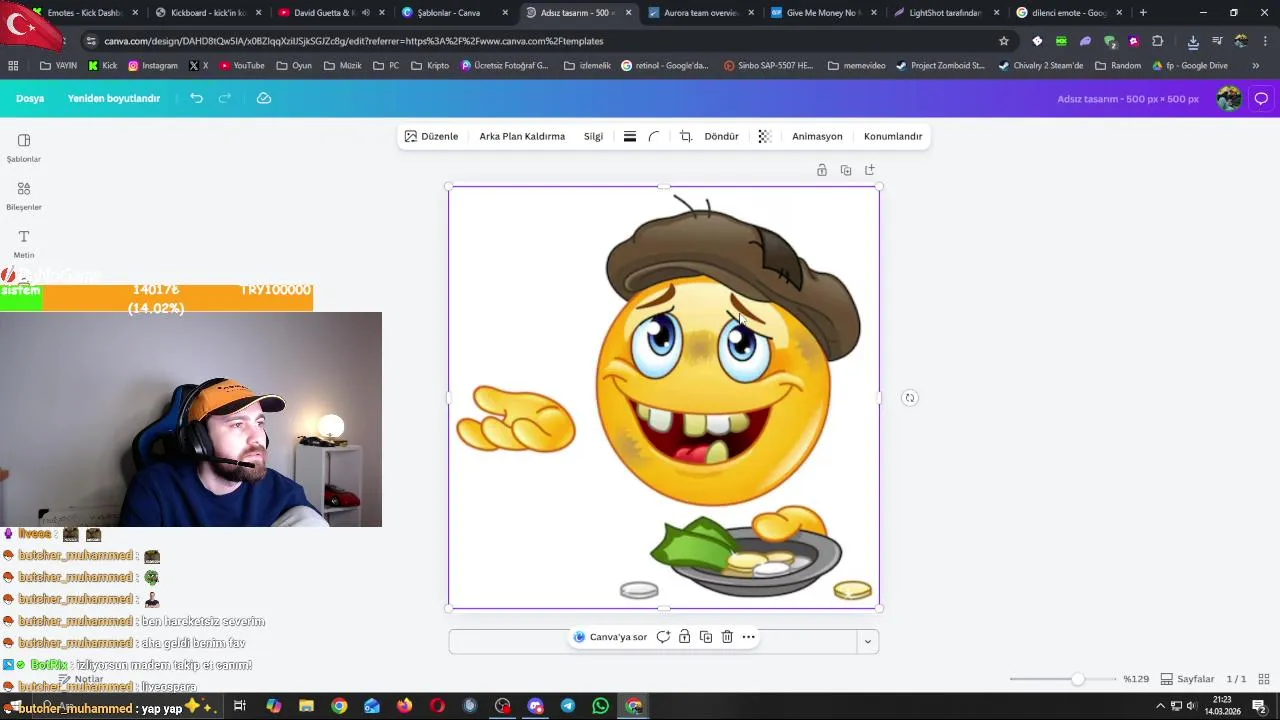This screenshot has height=720, width=1280.
Task: Bookmark page with star icon
Action: pyautogui.click(x=1004, y=41)
